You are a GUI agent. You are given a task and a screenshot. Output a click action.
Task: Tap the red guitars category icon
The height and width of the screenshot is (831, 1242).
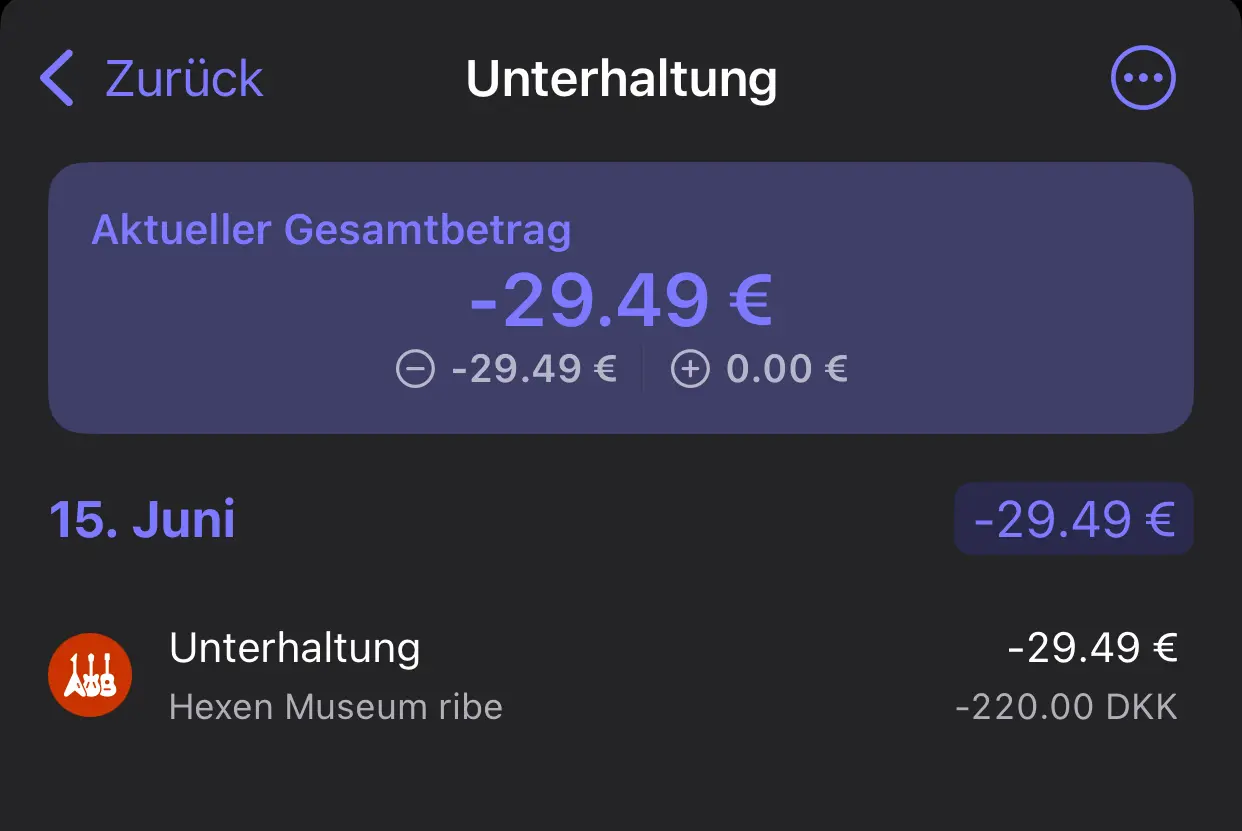pos(90,675)
